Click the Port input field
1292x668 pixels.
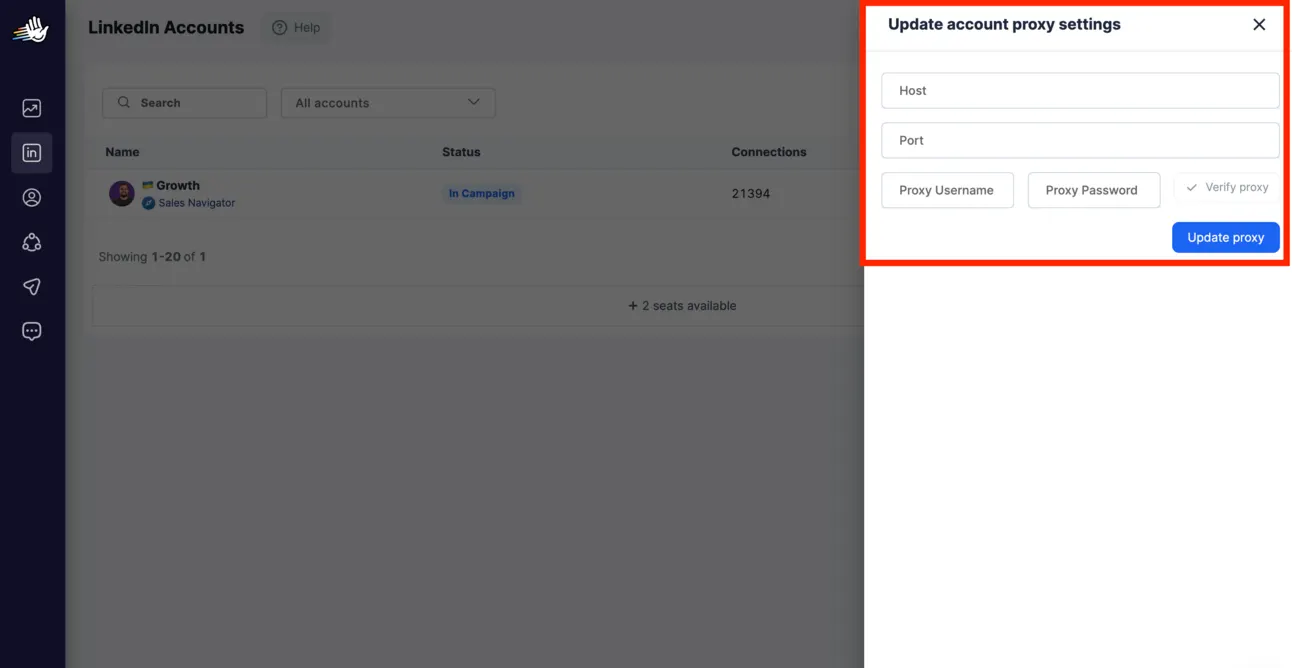click(x=1080, y=140)
